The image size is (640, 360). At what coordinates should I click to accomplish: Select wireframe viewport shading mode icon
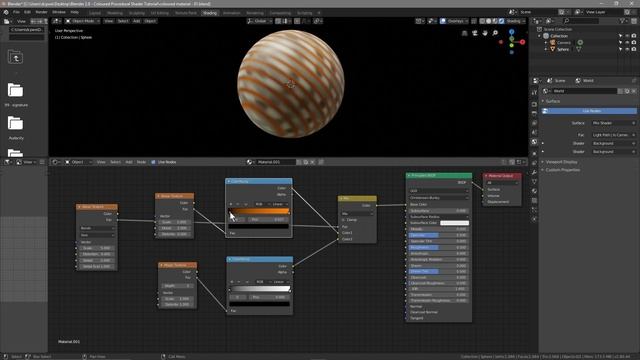pos(482,21)
